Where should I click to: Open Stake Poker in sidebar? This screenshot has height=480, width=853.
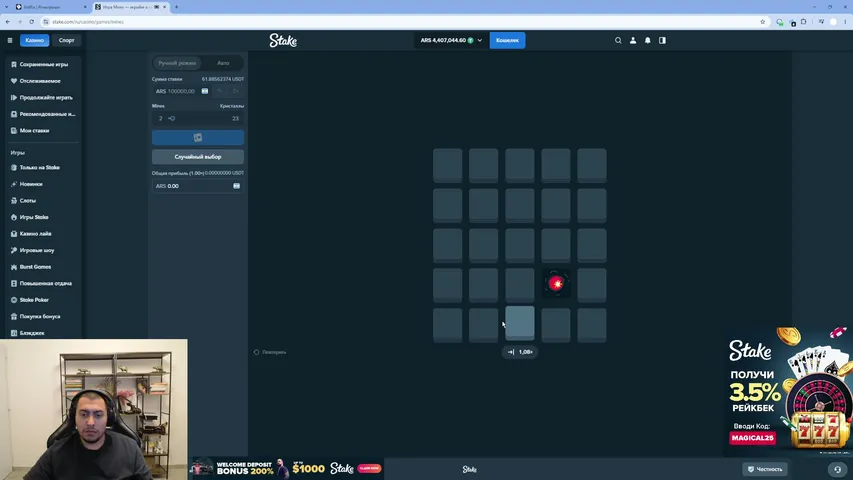(34, 300)
